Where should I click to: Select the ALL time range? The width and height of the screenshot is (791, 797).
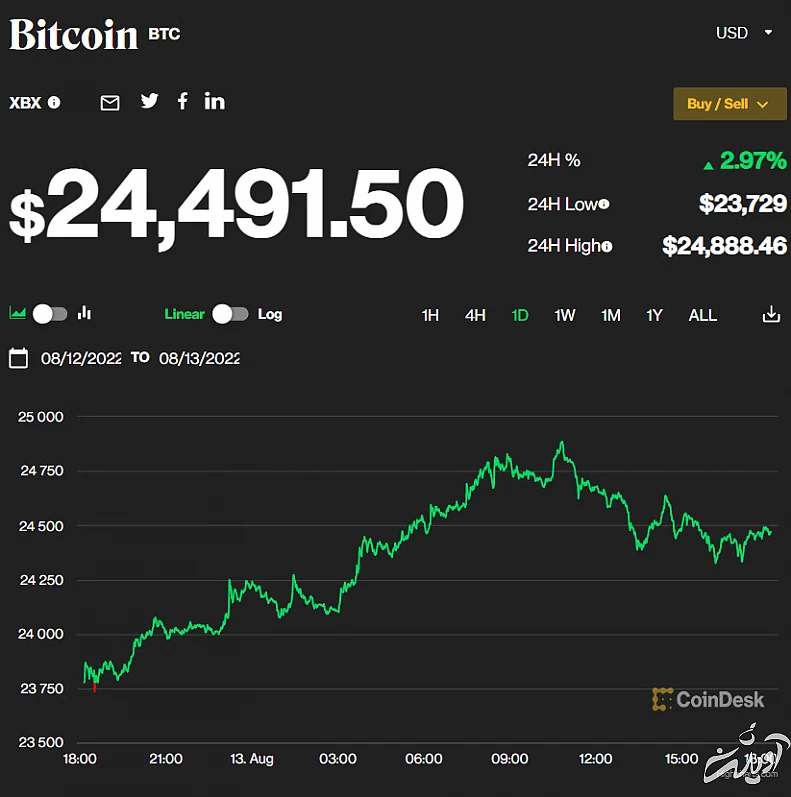(x=703, y=315)
